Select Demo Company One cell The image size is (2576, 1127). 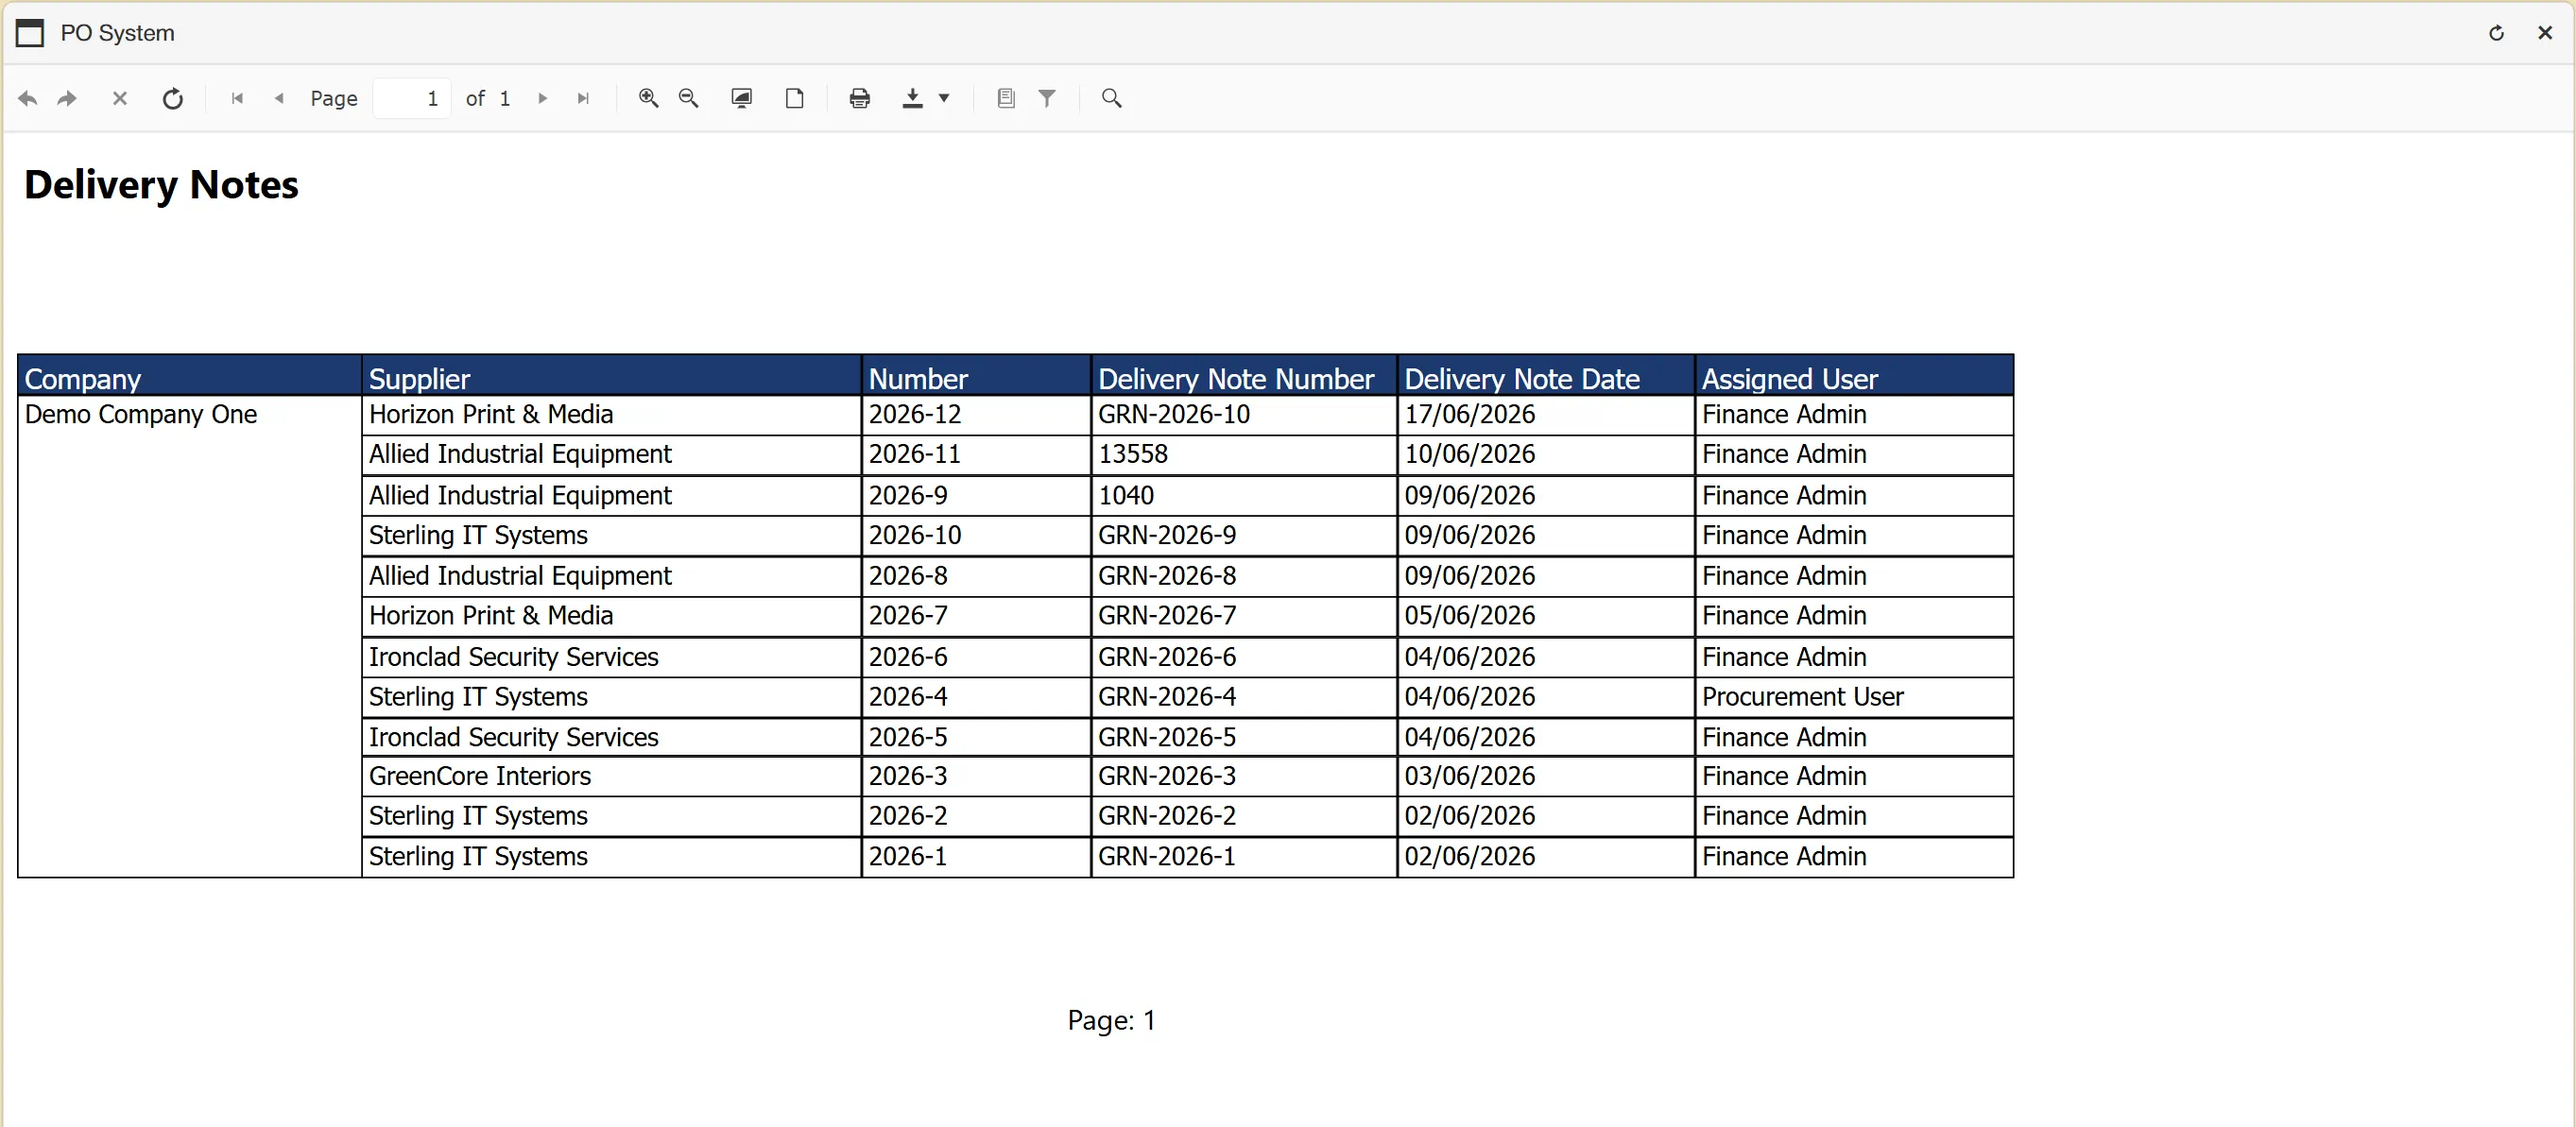(x=189, y=636)
